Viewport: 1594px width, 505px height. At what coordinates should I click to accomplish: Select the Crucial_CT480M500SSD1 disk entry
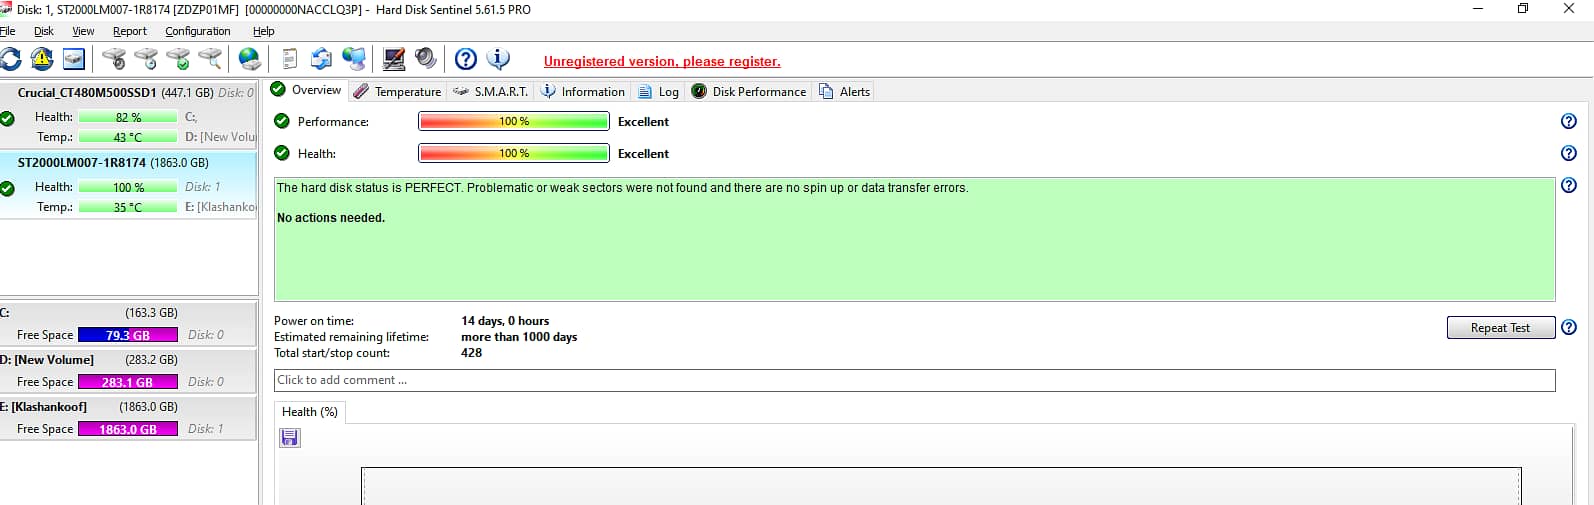[x=128, y=115]
